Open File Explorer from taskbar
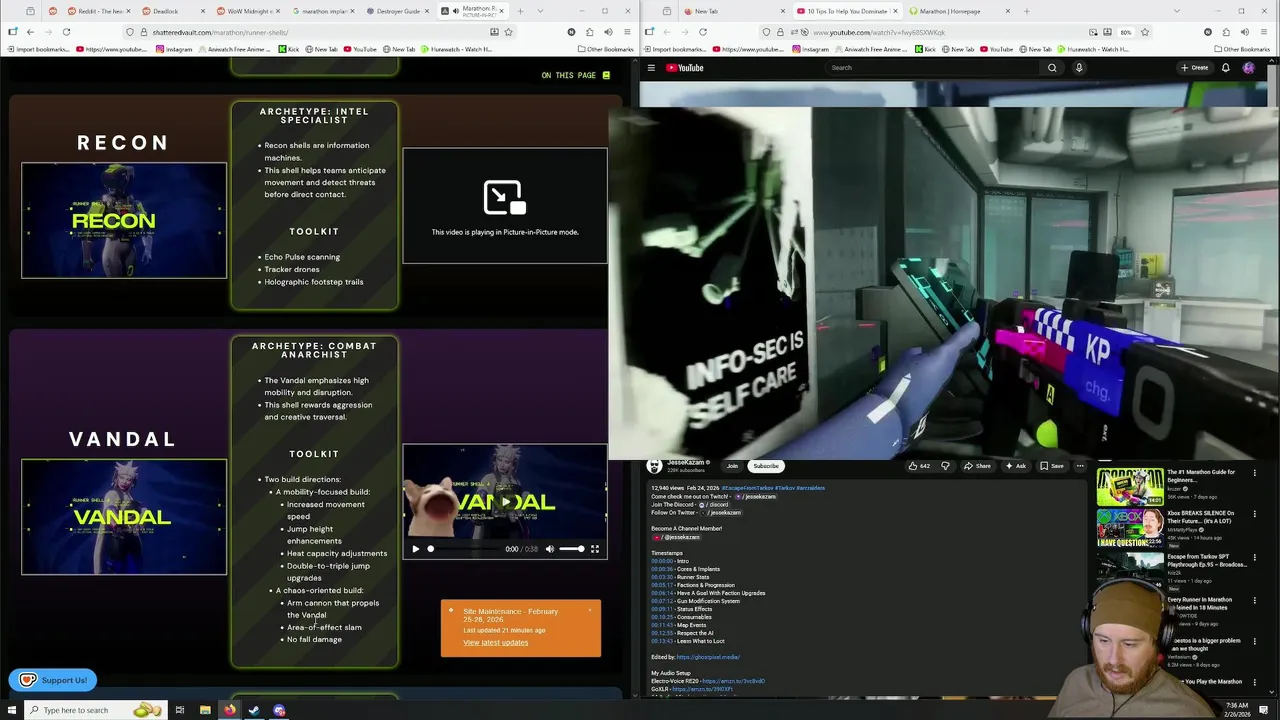Image resolution: width=1280 pixels, height=720 pixels. coord(205,710)
